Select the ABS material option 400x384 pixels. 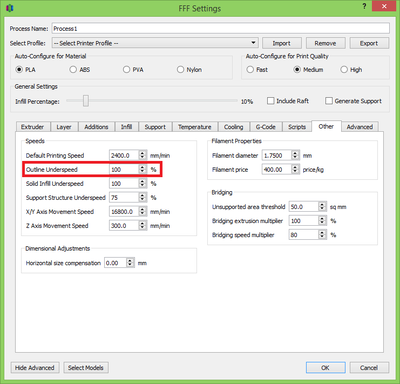coord(80,70)
